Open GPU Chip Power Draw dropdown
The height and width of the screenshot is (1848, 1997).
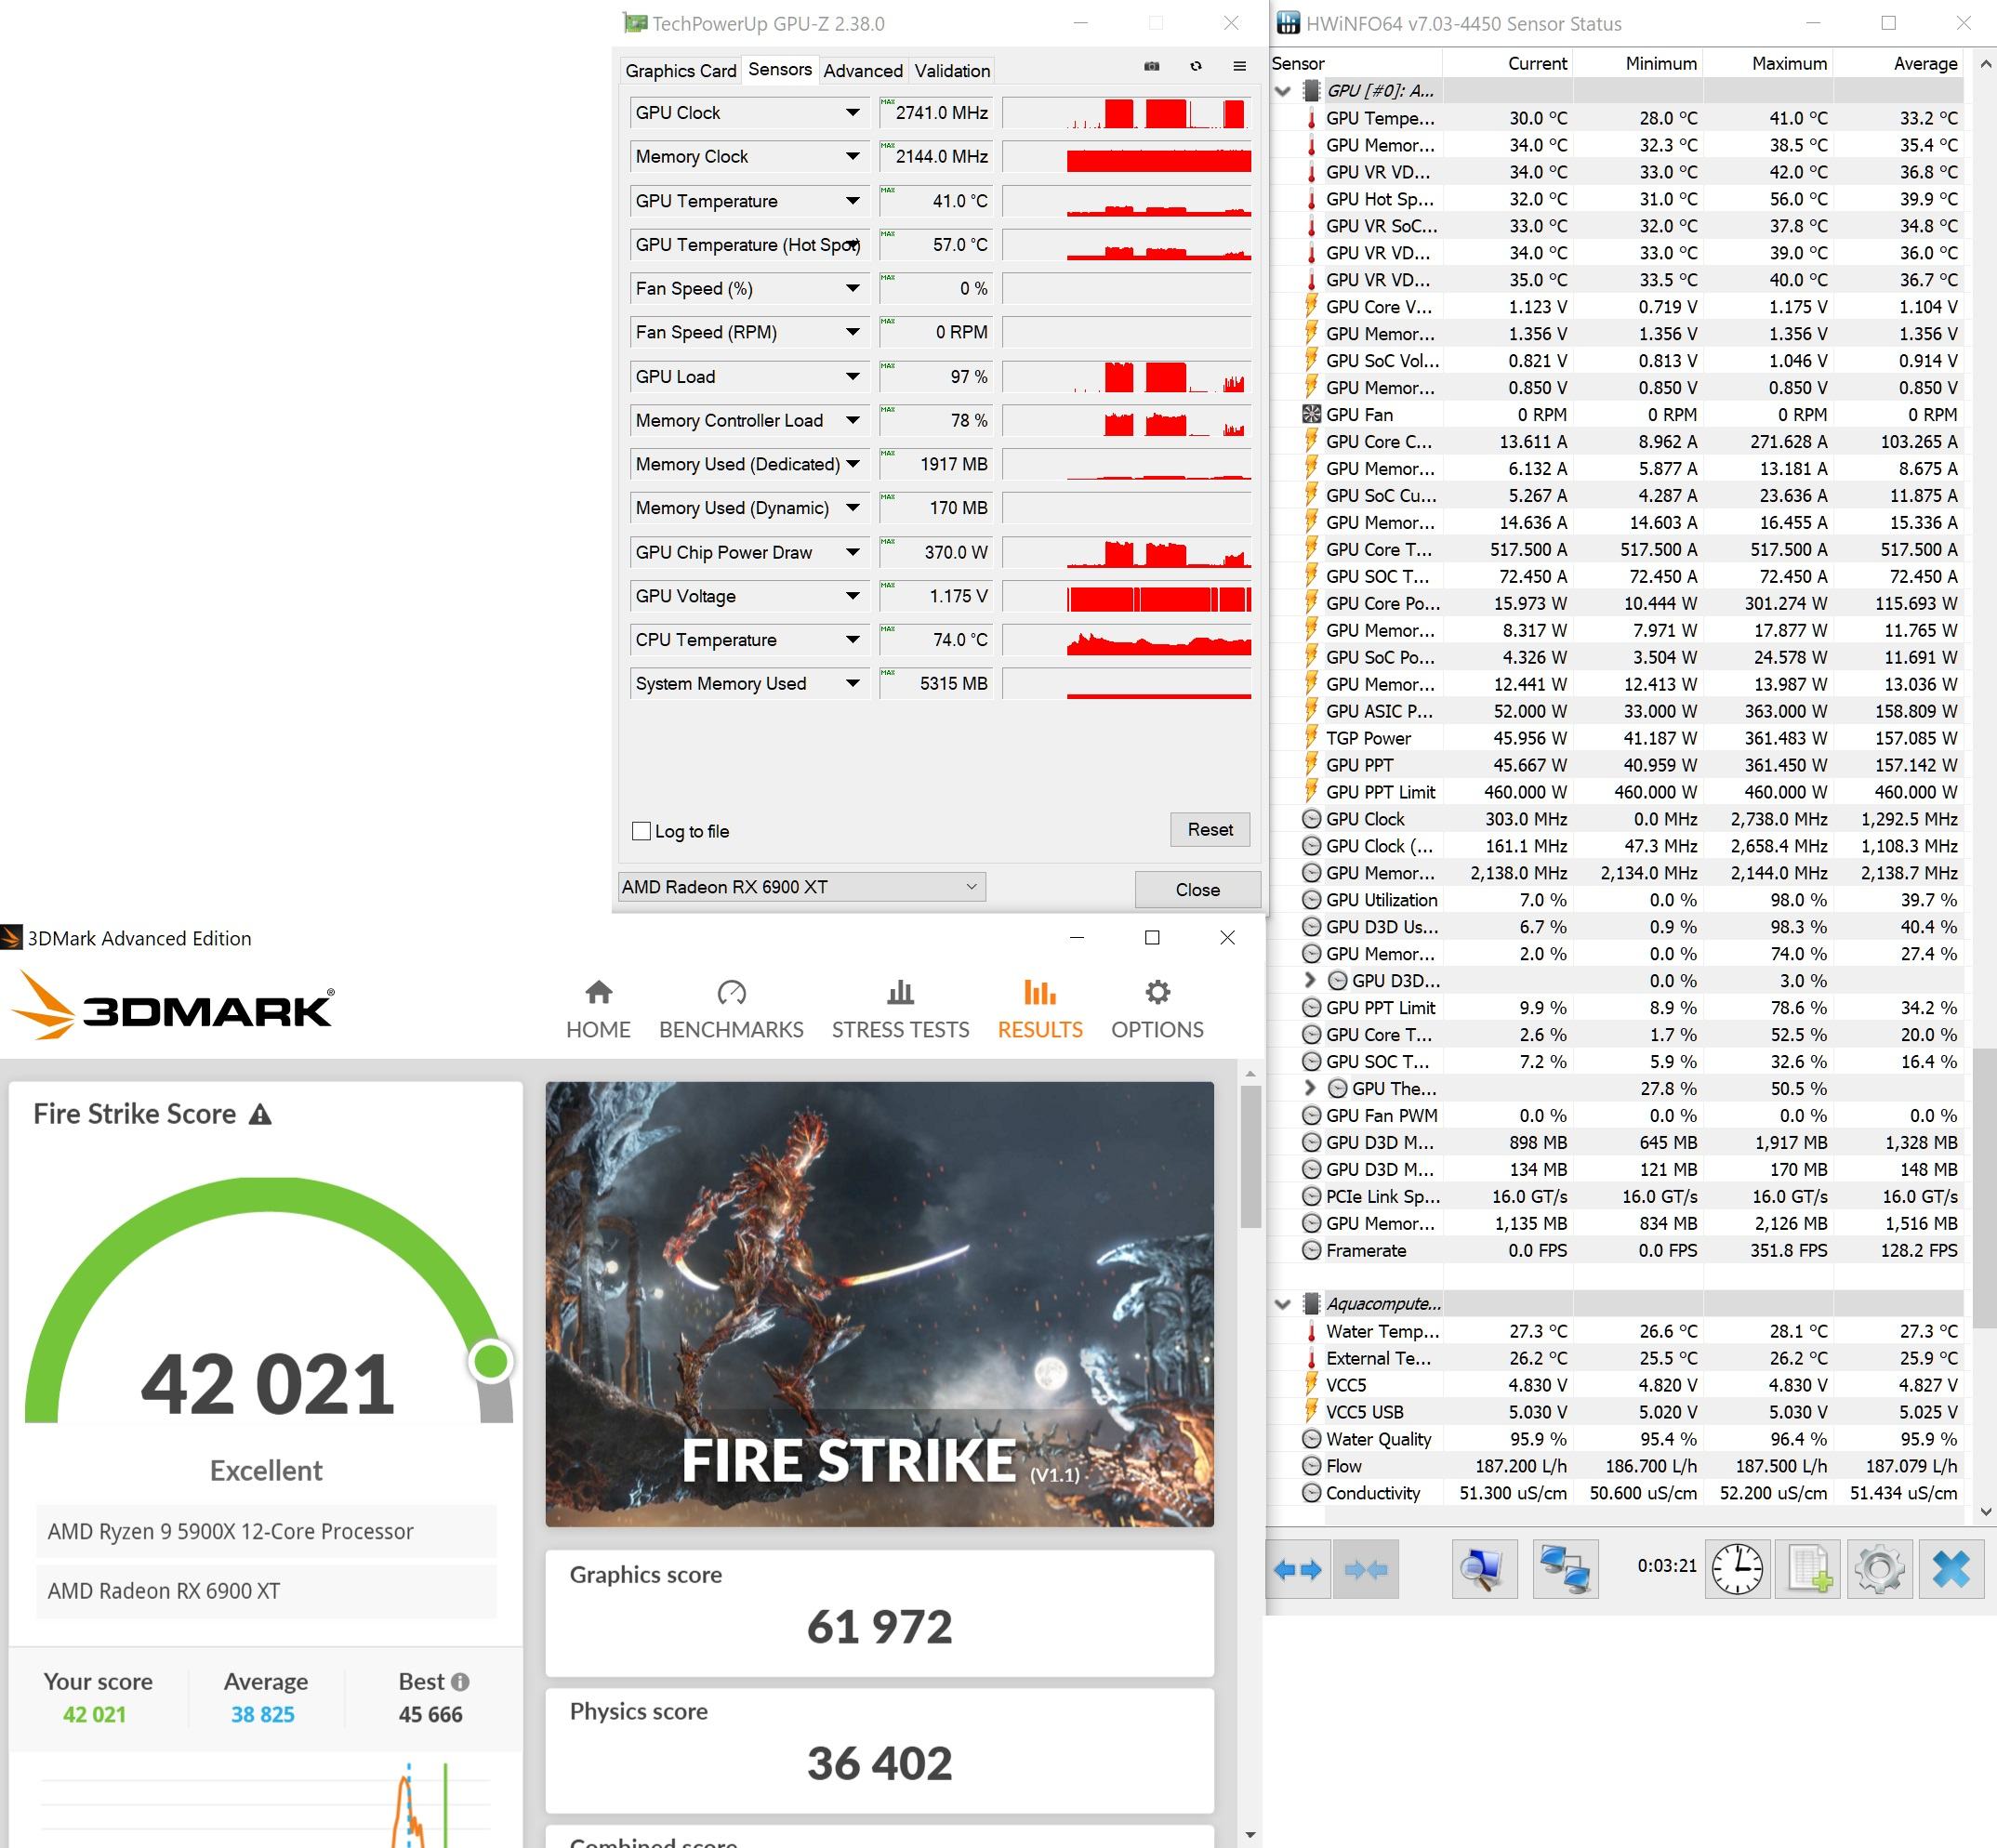point(852,552)
